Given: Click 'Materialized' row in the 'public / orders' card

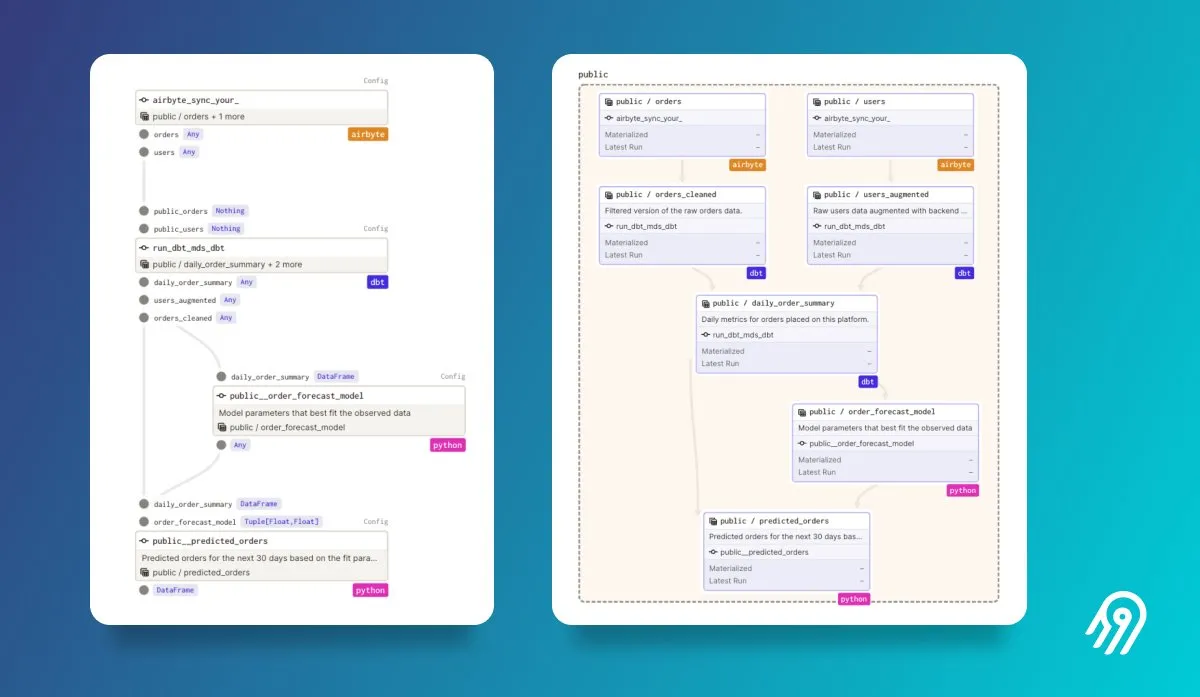Looking at the screenshot, I should (682, 134).
